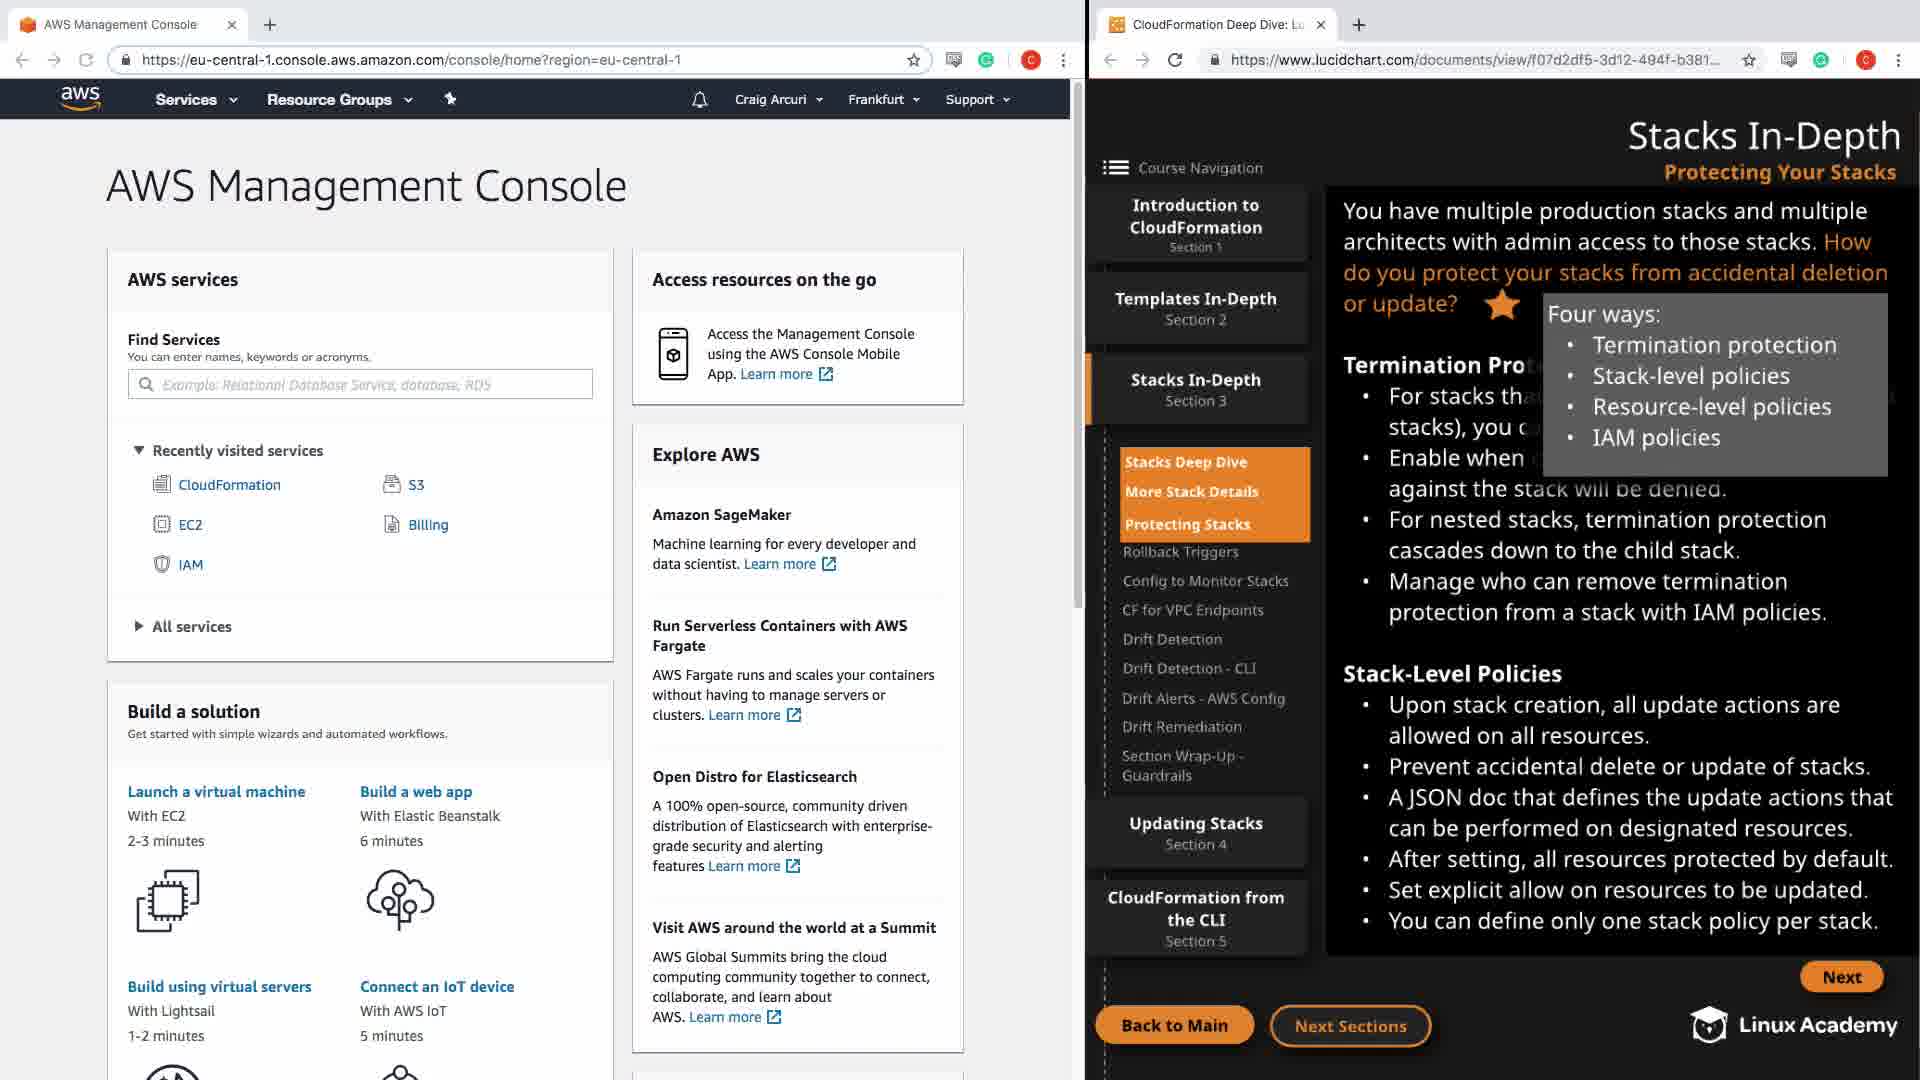Click the Course Navigation list icon
Image resolution: width=1920 pixels, height=1080 pixels.
coord(1115,168)
